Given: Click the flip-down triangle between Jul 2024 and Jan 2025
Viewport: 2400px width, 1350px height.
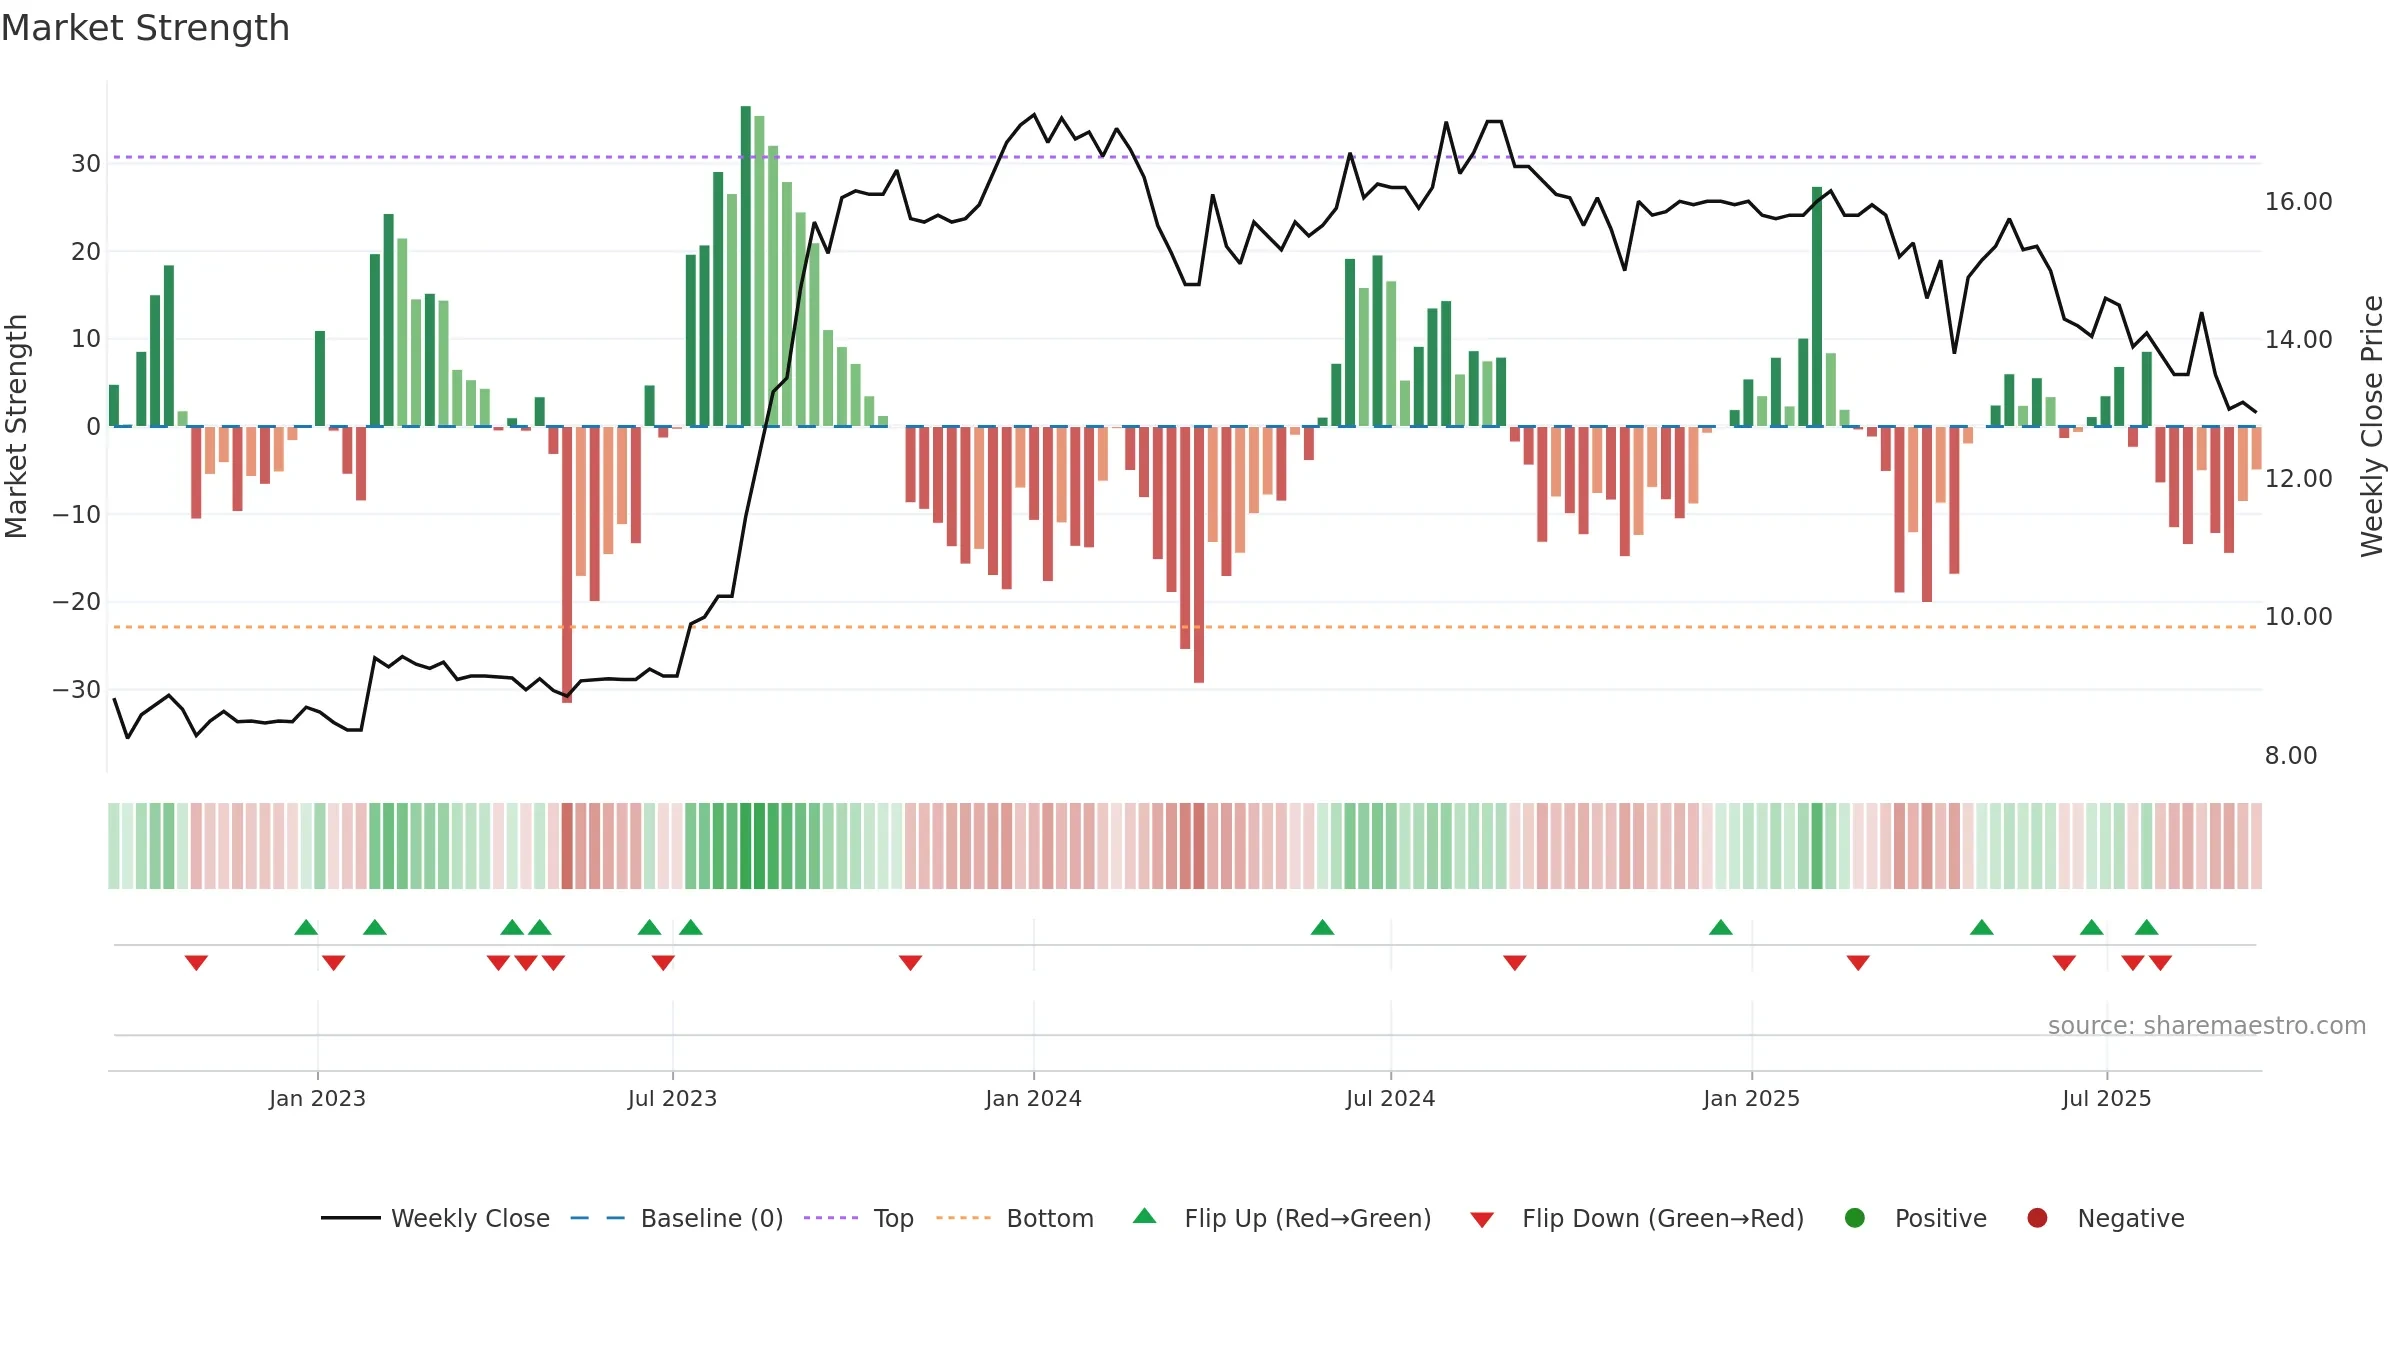Looking at the screenshot, I should 1515,963.
